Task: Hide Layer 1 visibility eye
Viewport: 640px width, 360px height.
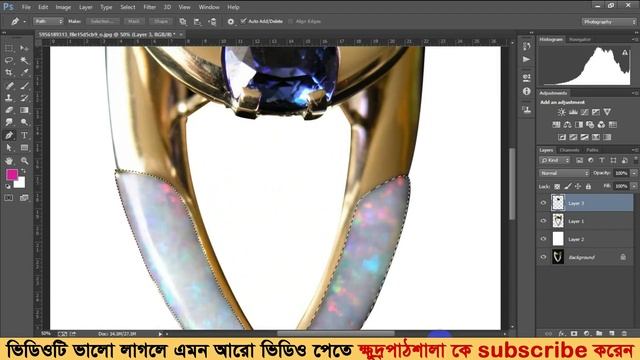Action: pos(543,221)
